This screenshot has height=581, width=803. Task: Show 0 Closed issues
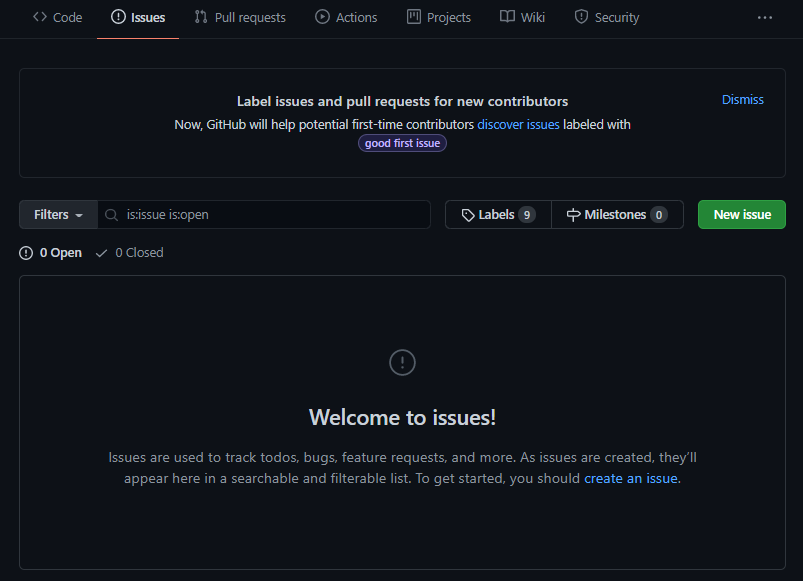(130, 253)
